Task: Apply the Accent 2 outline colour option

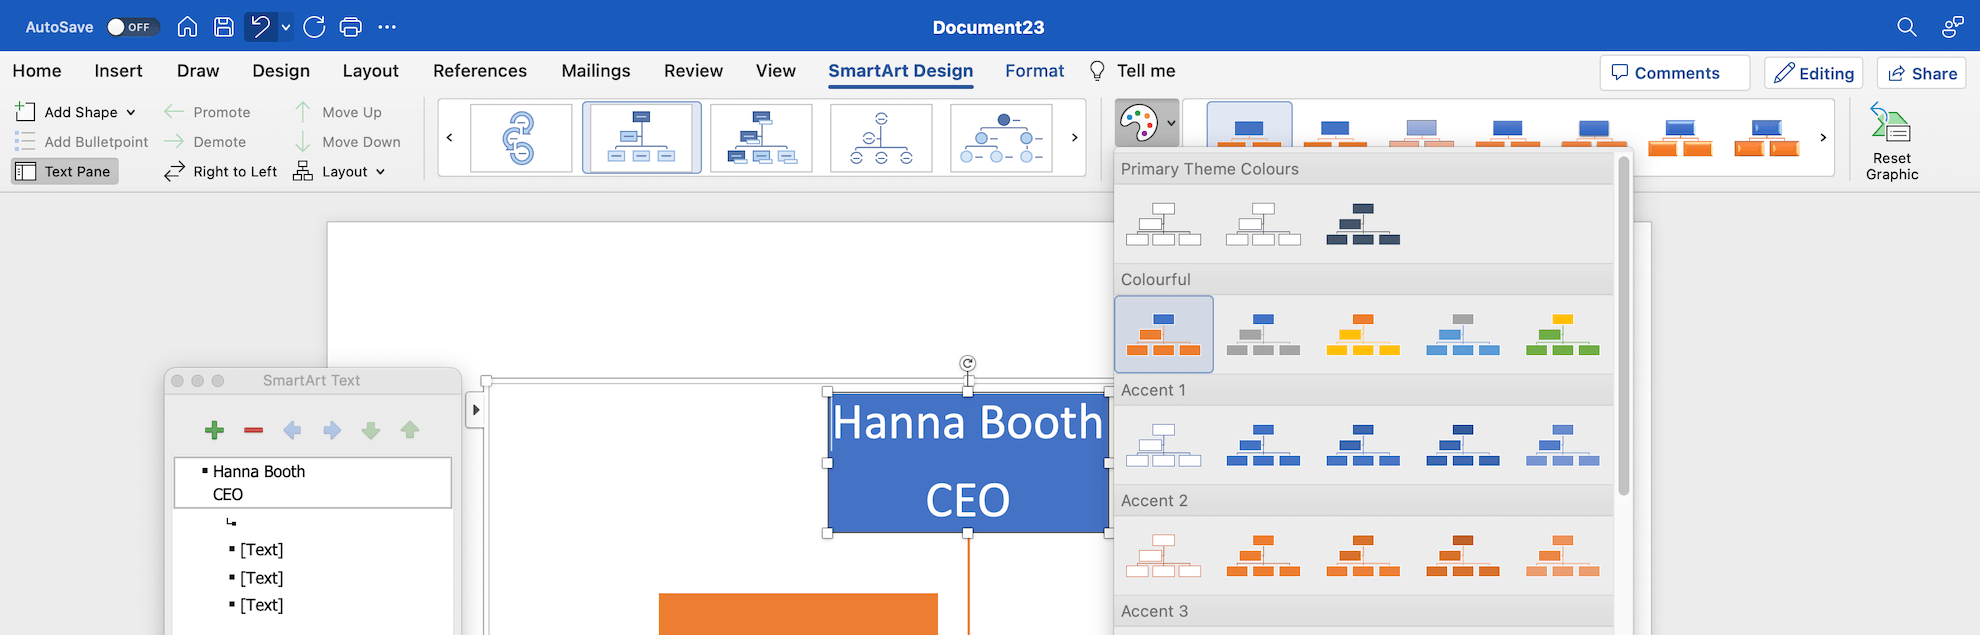Action: pos(1164,555)
